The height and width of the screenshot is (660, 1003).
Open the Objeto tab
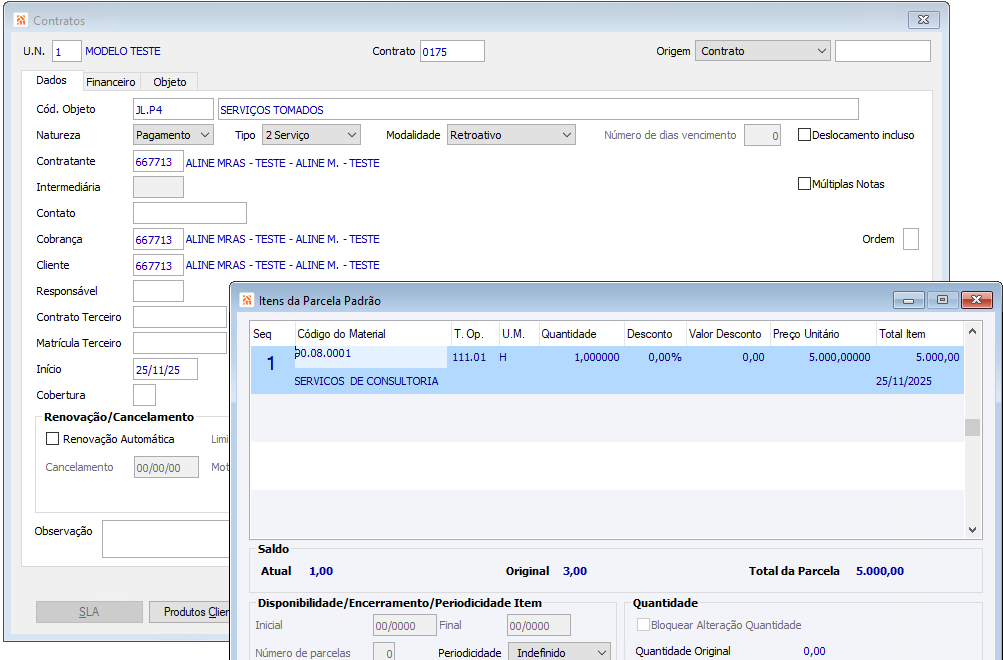coord(169,82)
